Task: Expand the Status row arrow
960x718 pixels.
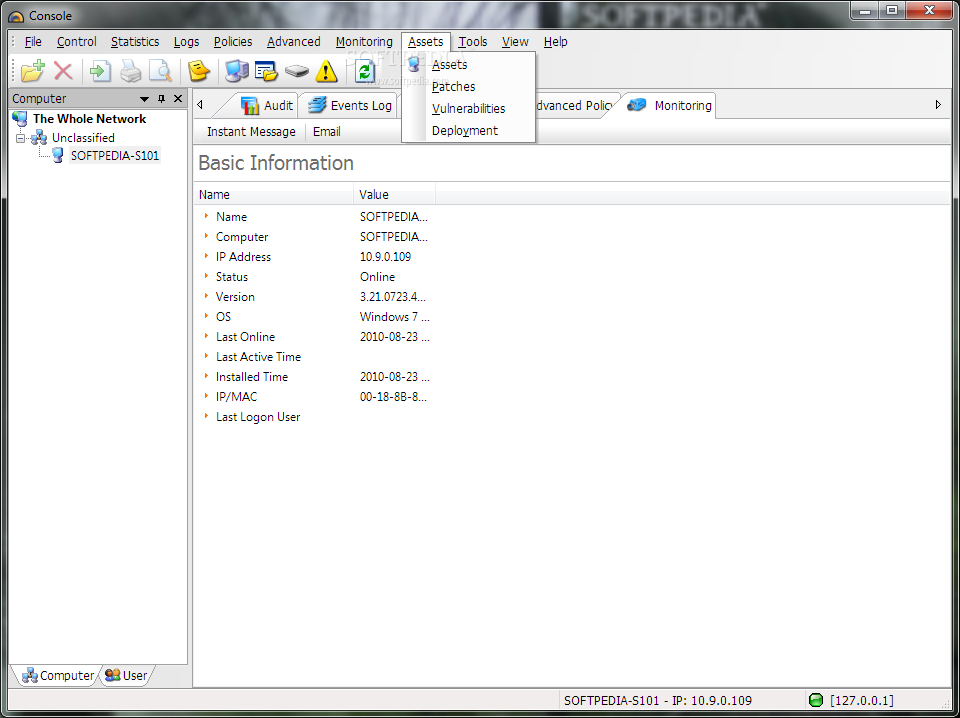Action: point(207,276)
